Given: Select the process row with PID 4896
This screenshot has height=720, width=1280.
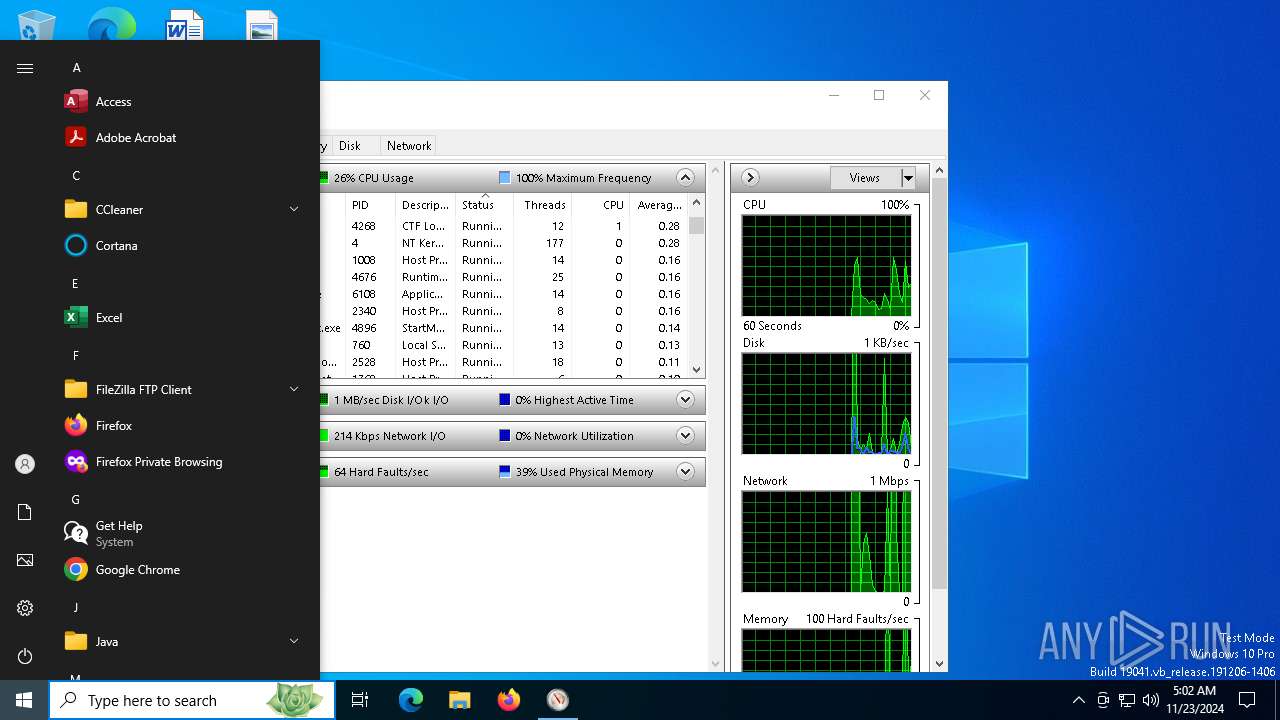Looking at the screenshot, I should [x=503, y=328].
